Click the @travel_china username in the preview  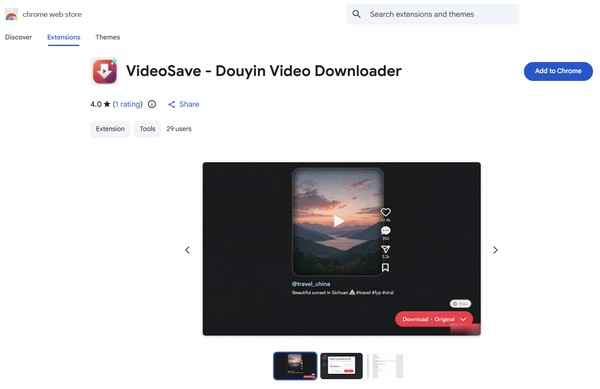(x=311, y=284)
